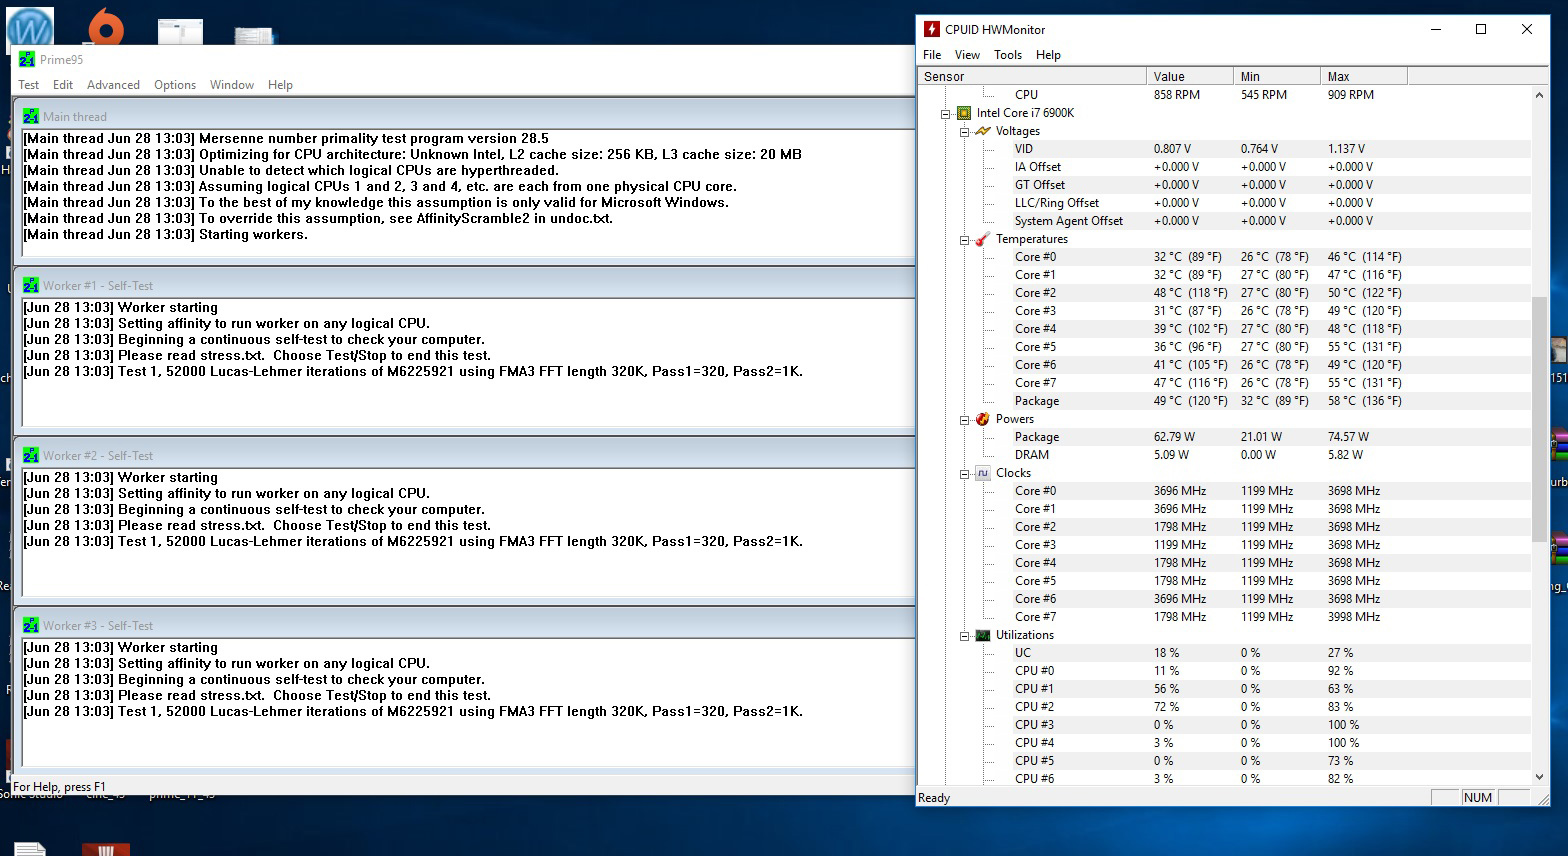Click Worker #3 Self-Test window icon
This screenshot has height=856, width=1568.
tap(31, 625)
